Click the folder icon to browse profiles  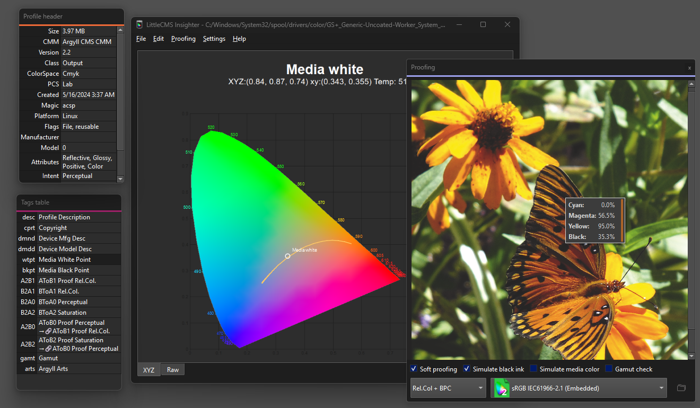point(681,388)
